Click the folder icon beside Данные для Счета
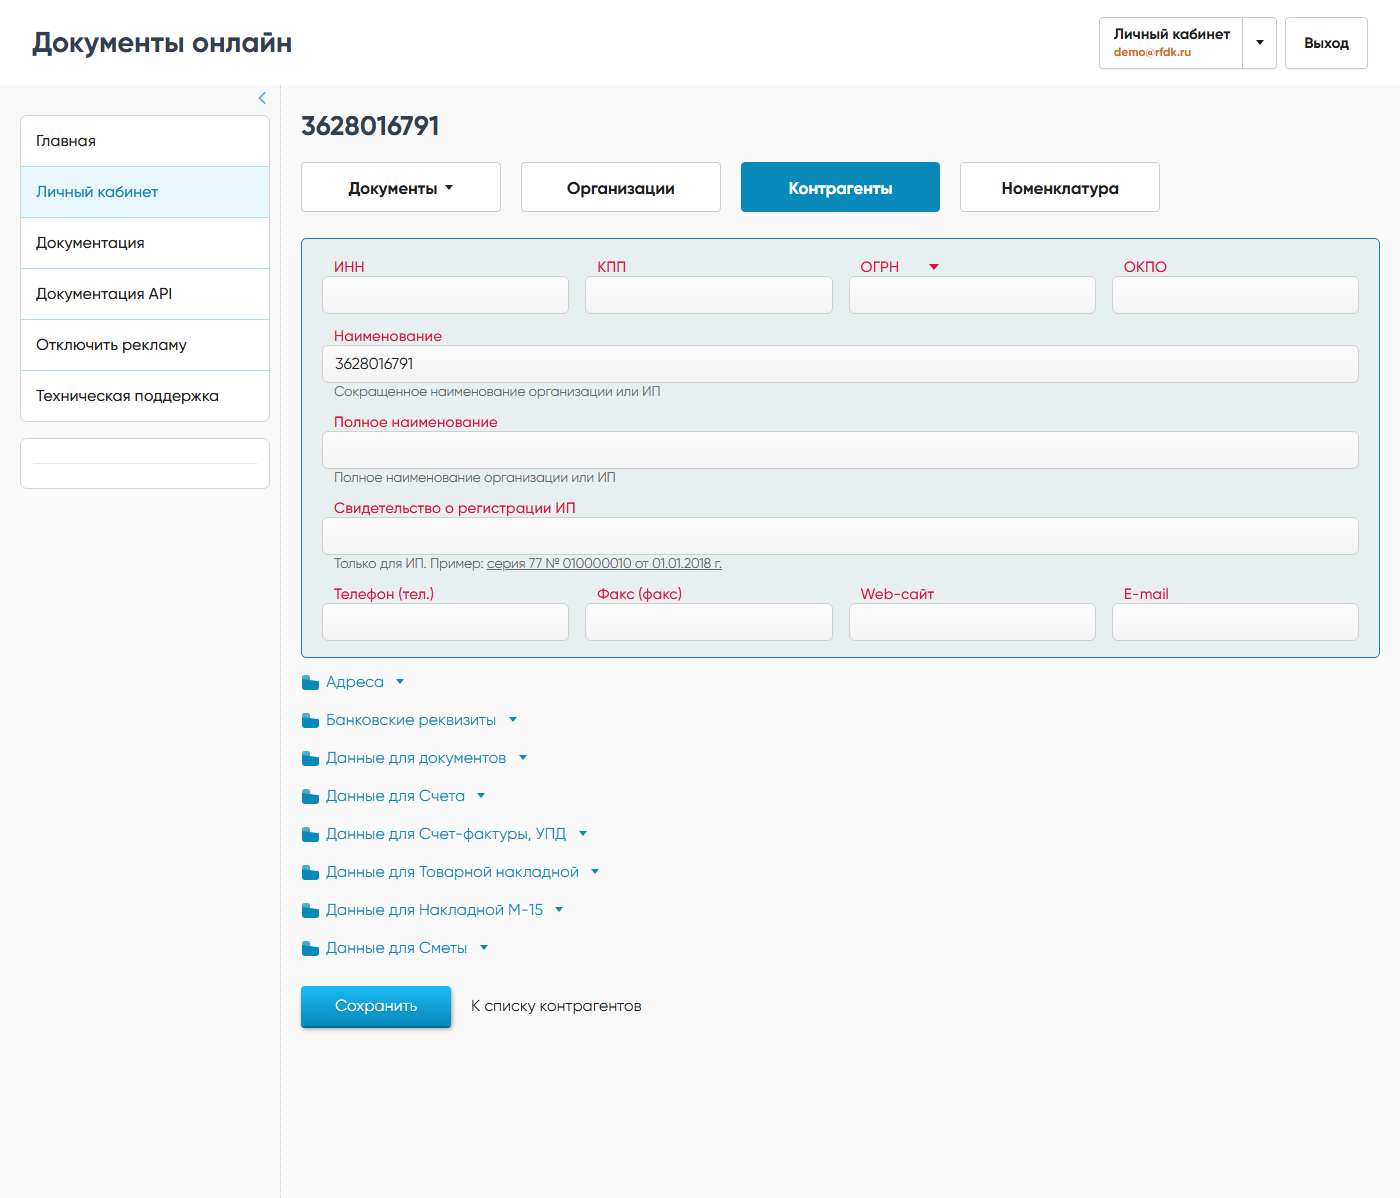1400x1198 pixels. pyautogui.click(x=310, y=797)
